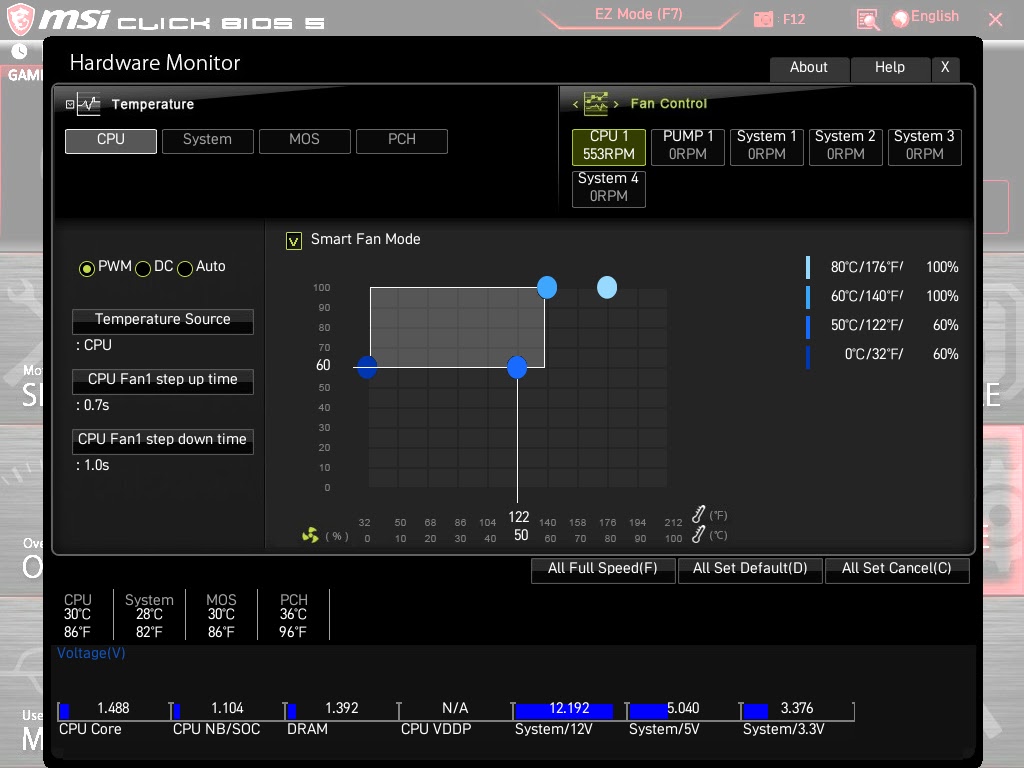
Task: Click the fan curve point at 60°C
Action: point(547,287)
